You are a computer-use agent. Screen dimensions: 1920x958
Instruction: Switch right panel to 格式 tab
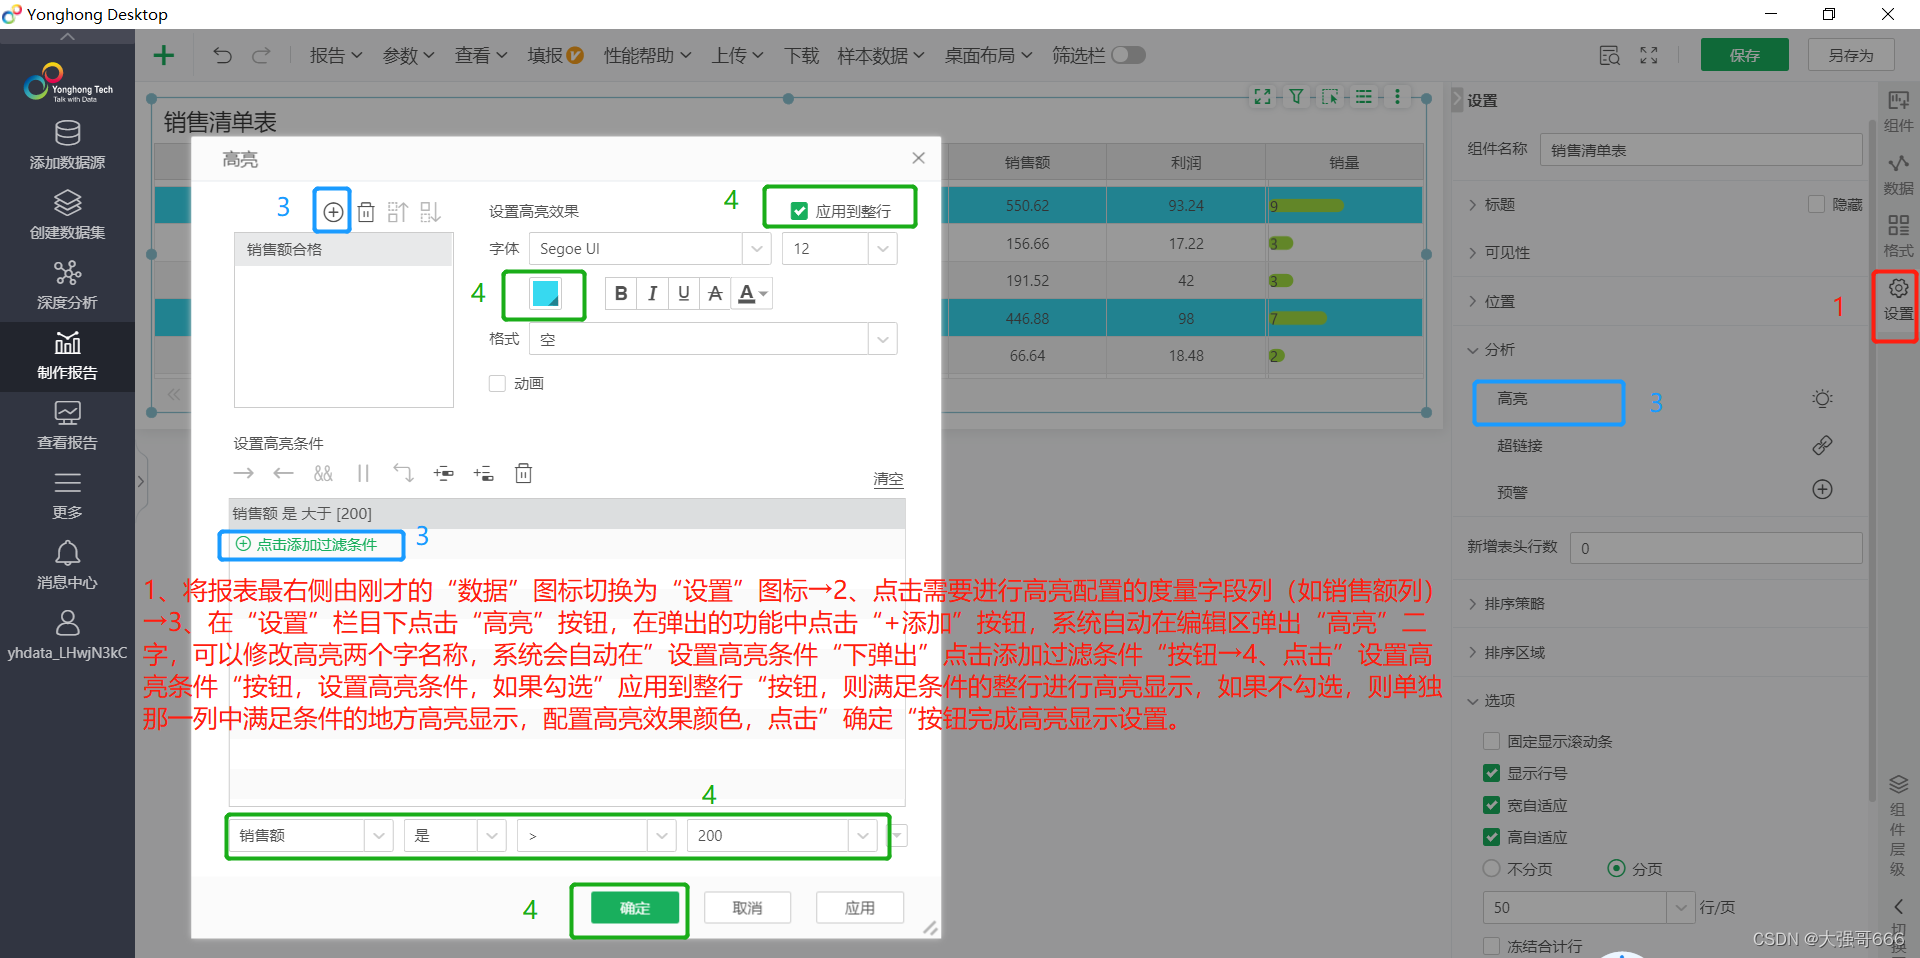click(1898, 236)
